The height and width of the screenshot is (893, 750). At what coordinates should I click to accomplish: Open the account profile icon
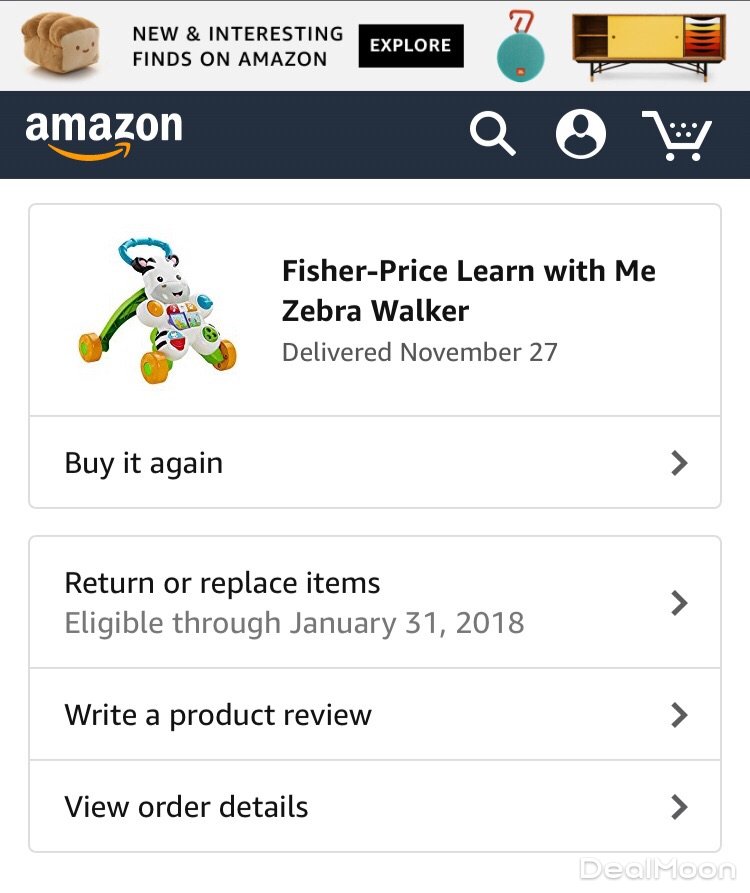(580, 134)
